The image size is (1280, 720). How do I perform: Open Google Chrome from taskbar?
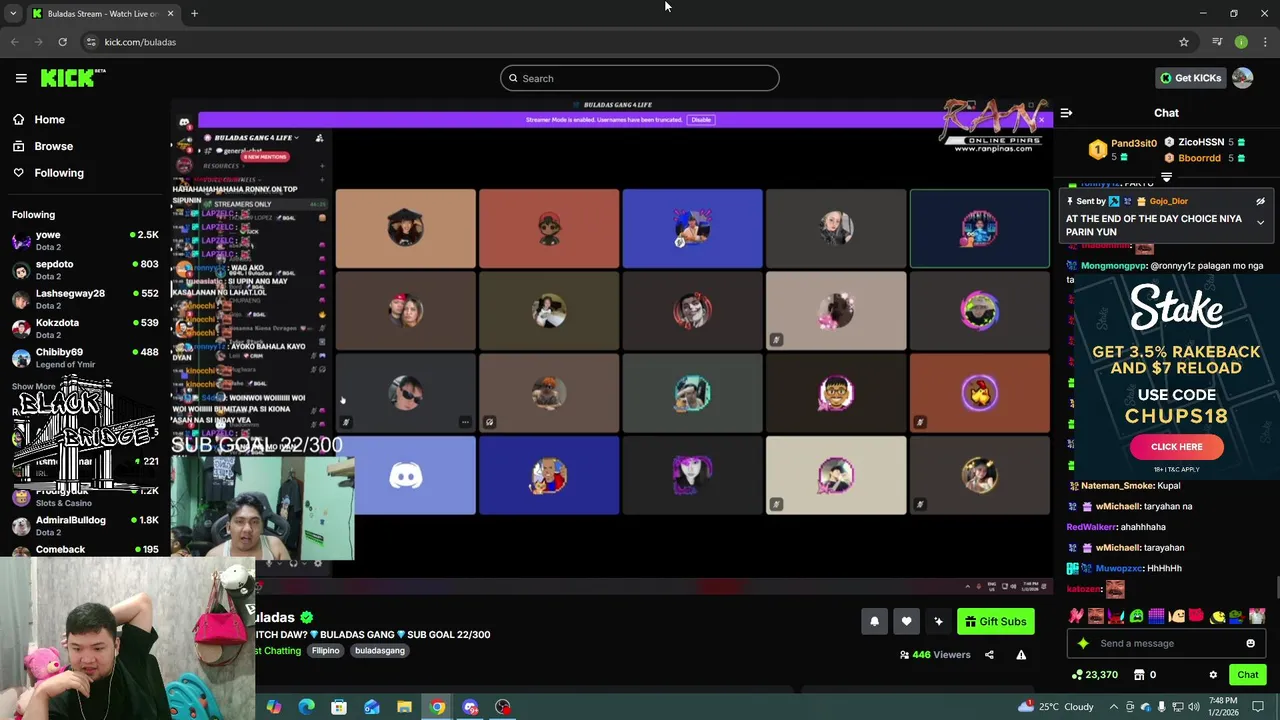pyautogui.click(x=437, y=707)
